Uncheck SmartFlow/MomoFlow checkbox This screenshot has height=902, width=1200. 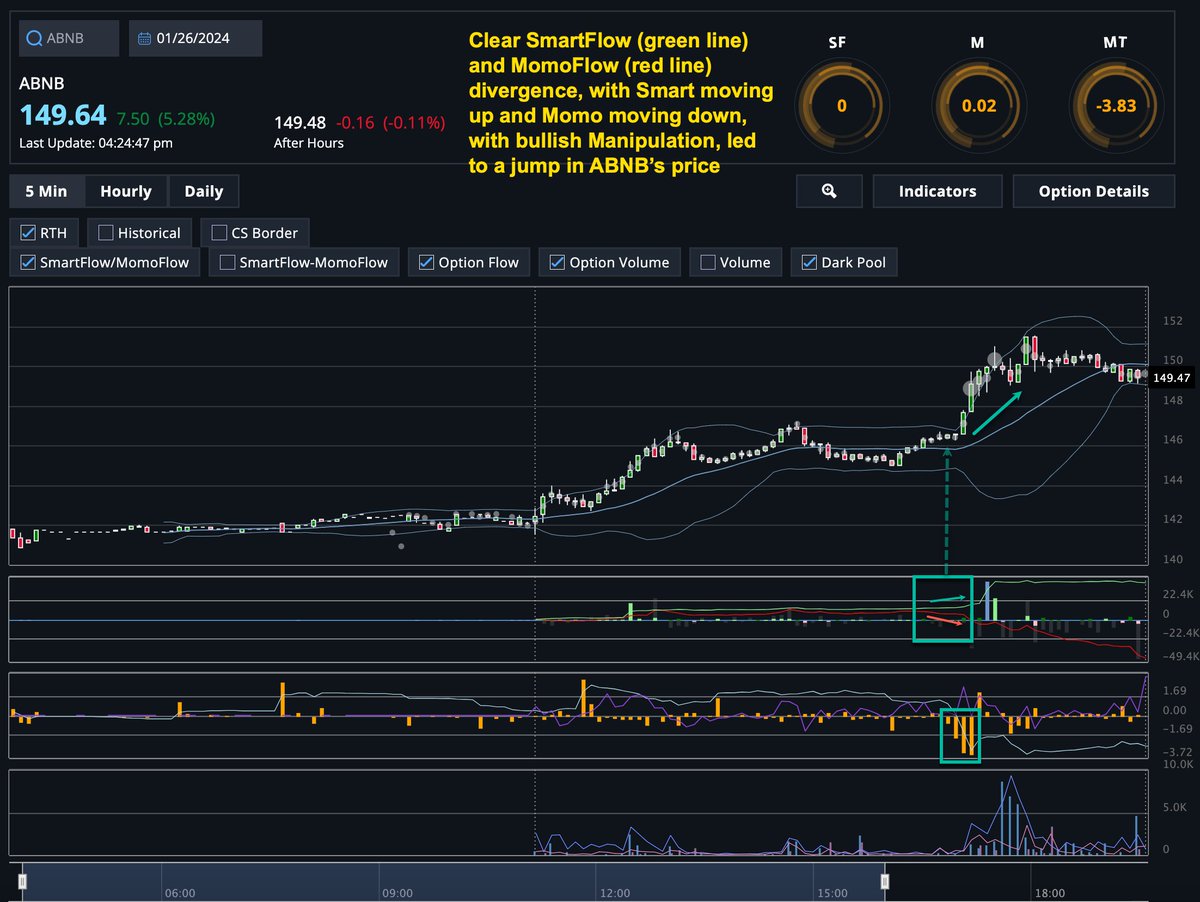coord(28,263)
